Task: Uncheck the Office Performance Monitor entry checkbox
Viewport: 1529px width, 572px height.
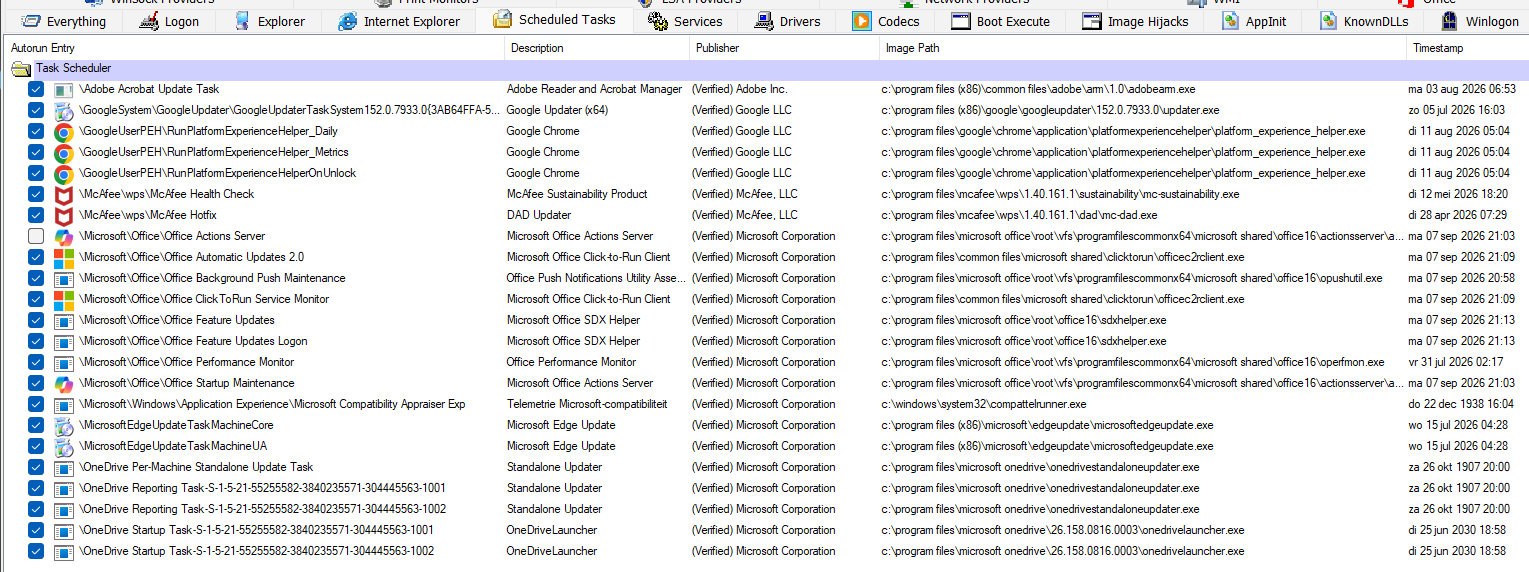Action: tap(36, 363)
